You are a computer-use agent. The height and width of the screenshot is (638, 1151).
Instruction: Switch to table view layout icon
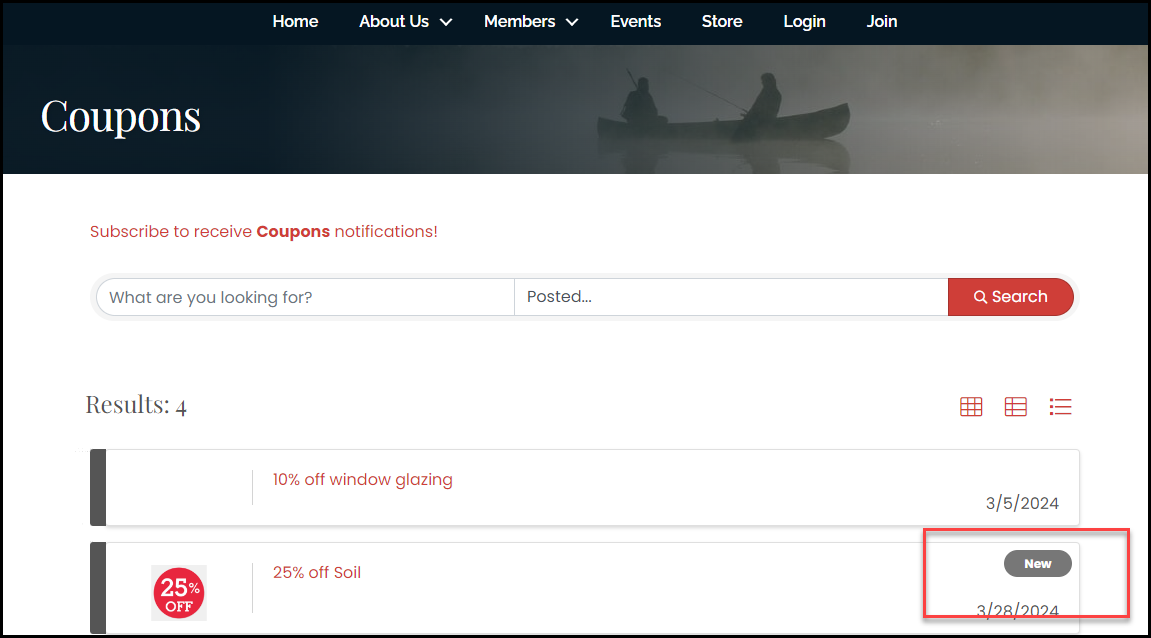click(x=1015, y=406)
